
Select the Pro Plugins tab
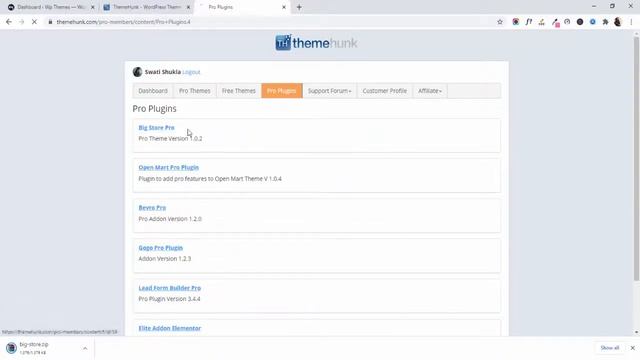click(x=282, y=91)
